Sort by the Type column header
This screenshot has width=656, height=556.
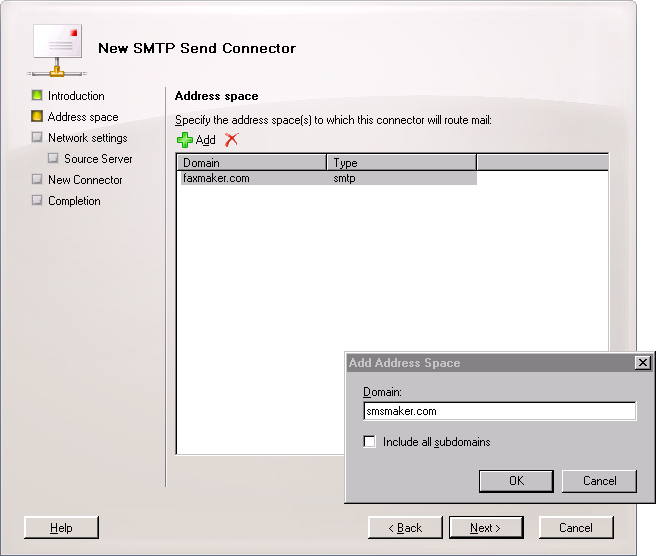tap(401, 162)
